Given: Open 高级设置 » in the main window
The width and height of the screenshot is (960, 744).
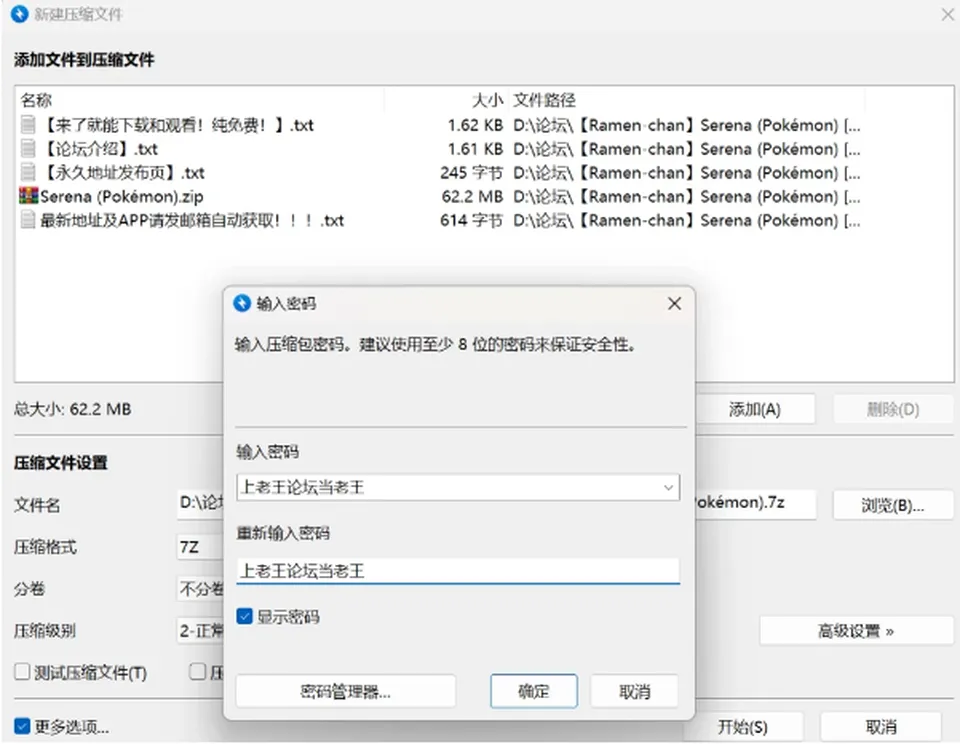Looking at the screenshot, I should coord(856,631).
